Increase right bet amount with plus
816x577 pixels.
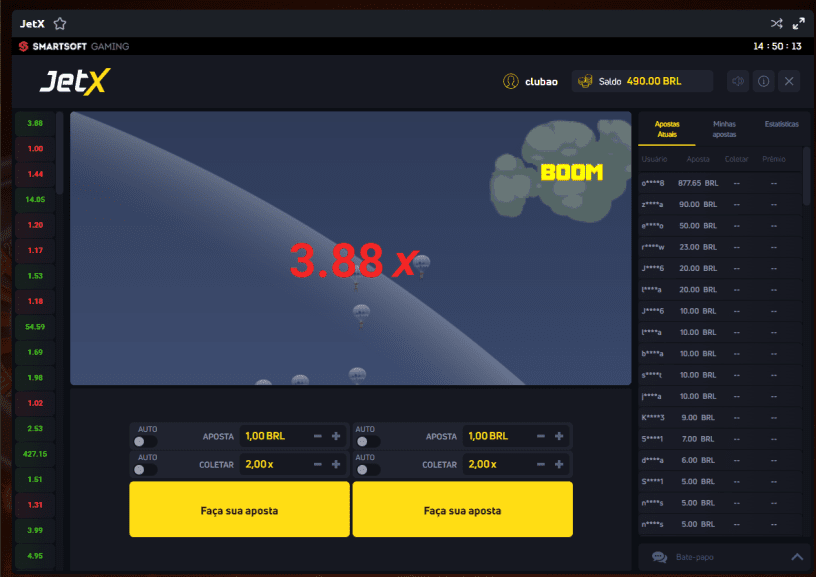(559, 436)
